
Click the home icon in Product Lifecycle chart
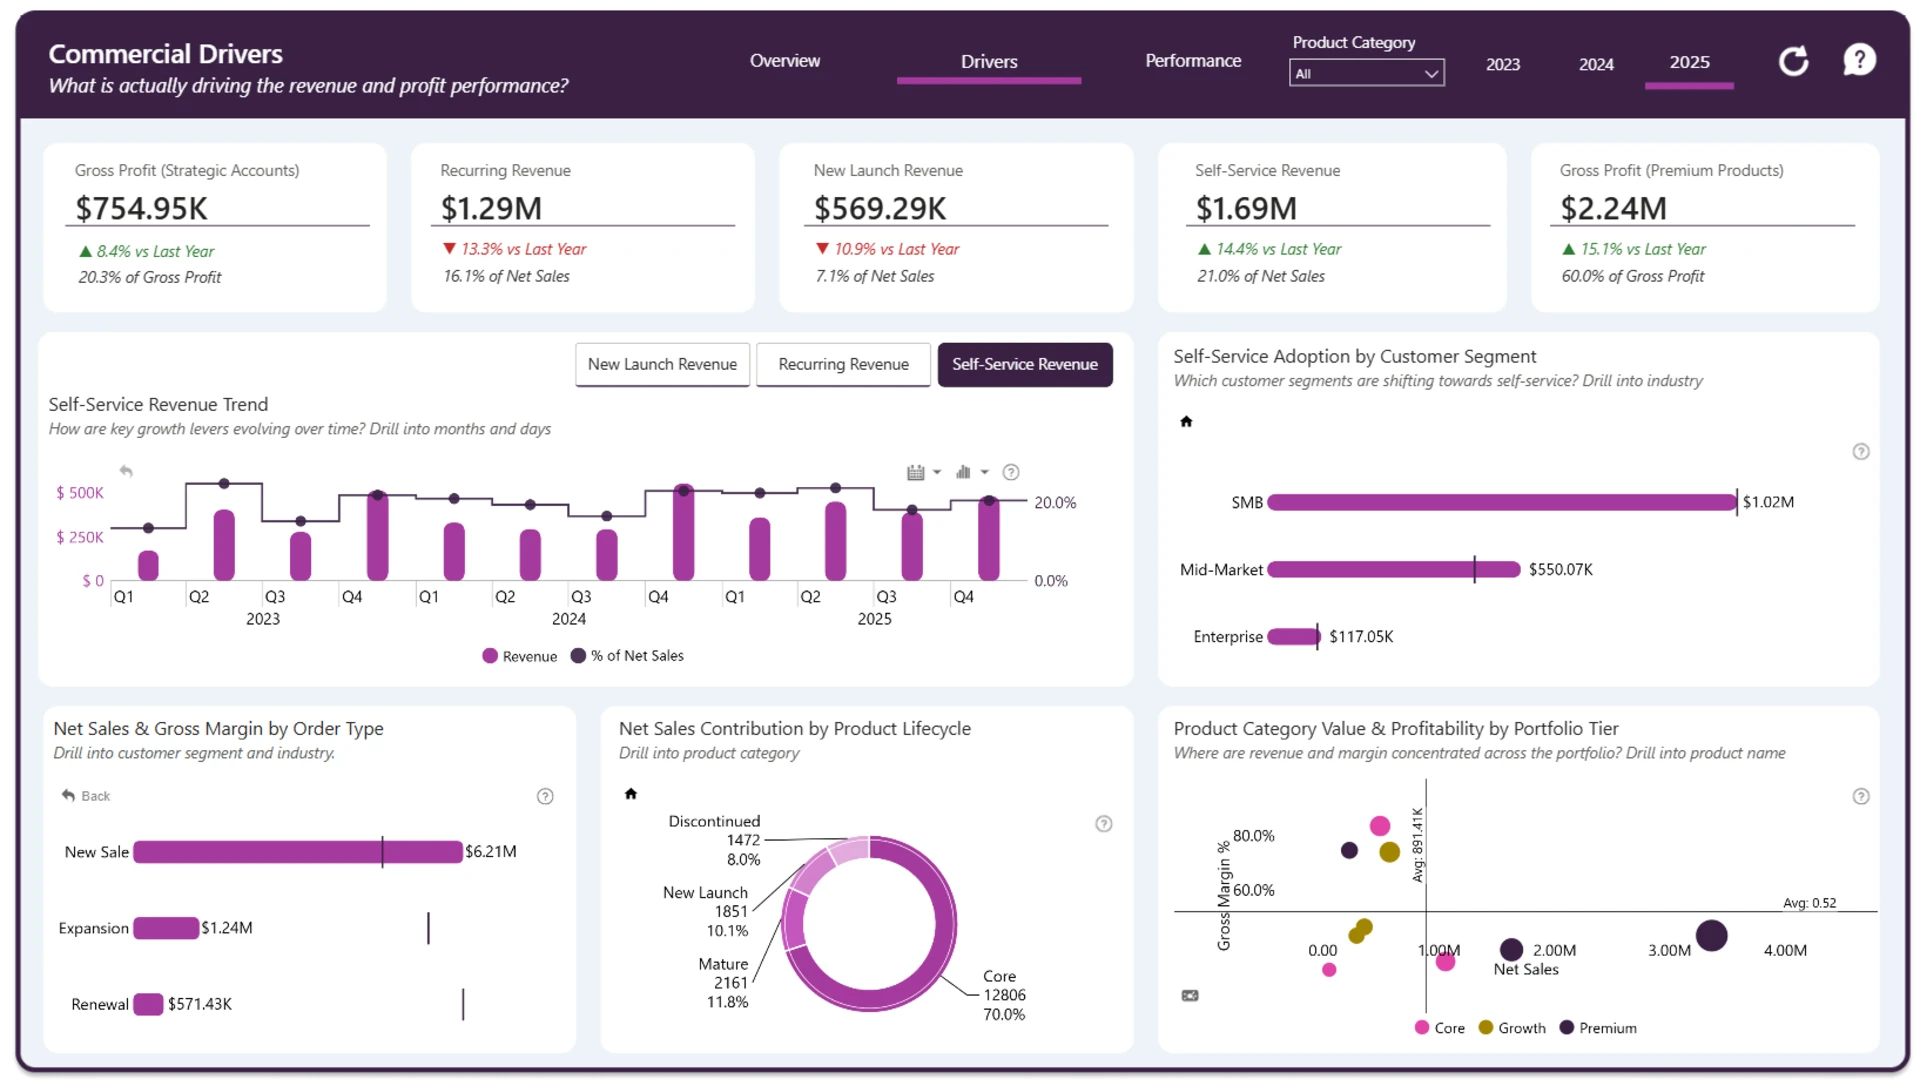pos(631,793)
